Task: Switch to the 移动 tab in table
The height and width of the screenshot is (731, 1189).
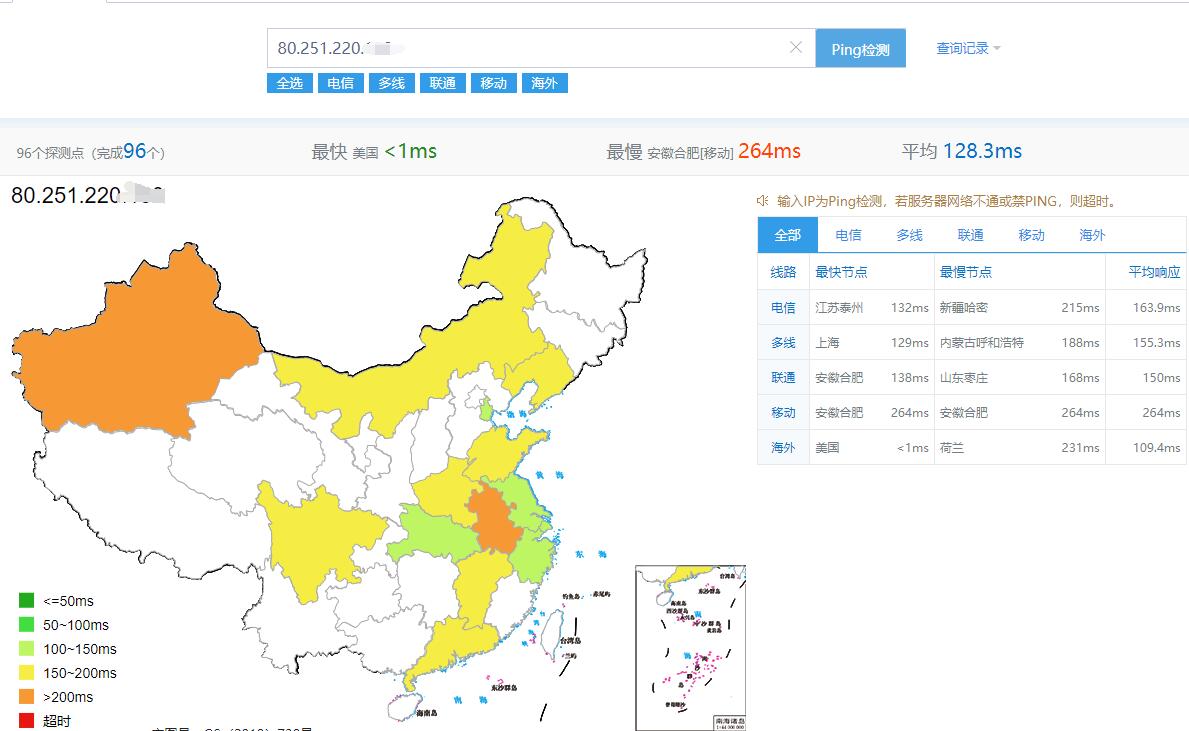Action: tap(1031, 235)
